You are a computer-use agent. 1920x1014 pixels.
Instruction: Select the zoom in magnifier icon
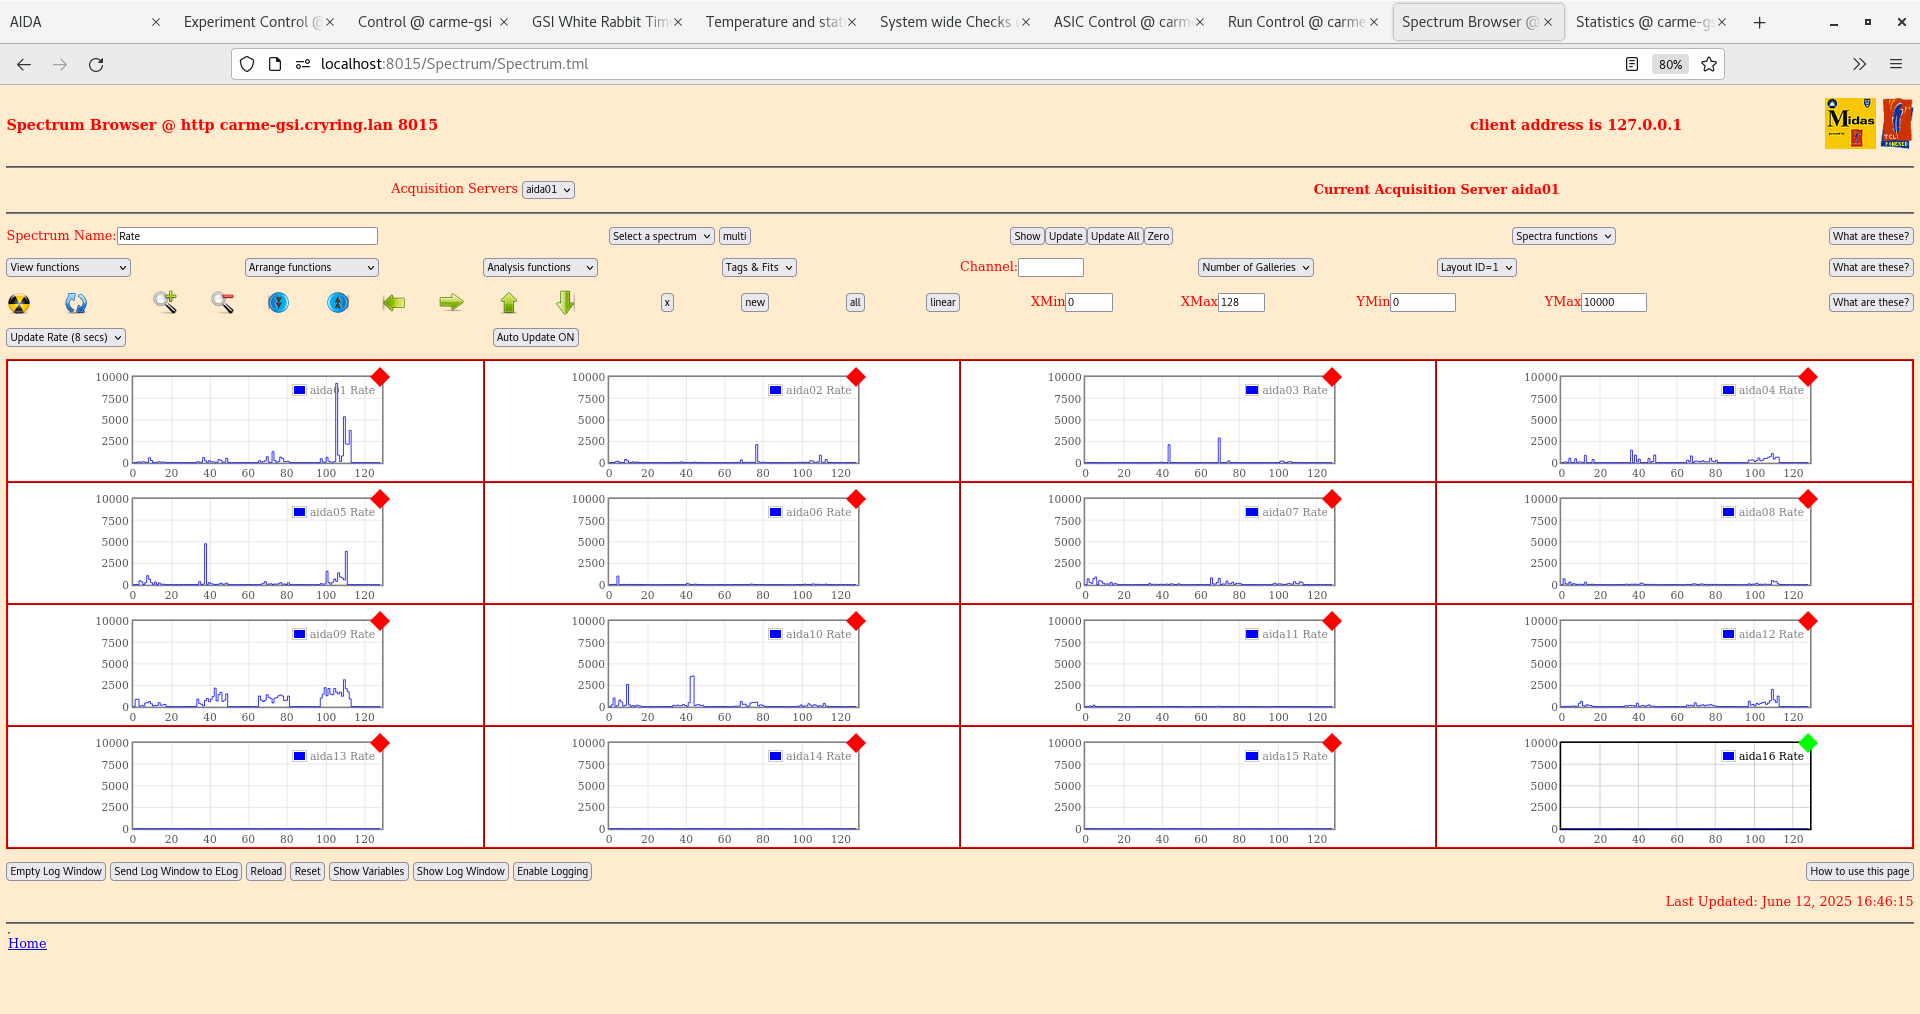(164, 303)
